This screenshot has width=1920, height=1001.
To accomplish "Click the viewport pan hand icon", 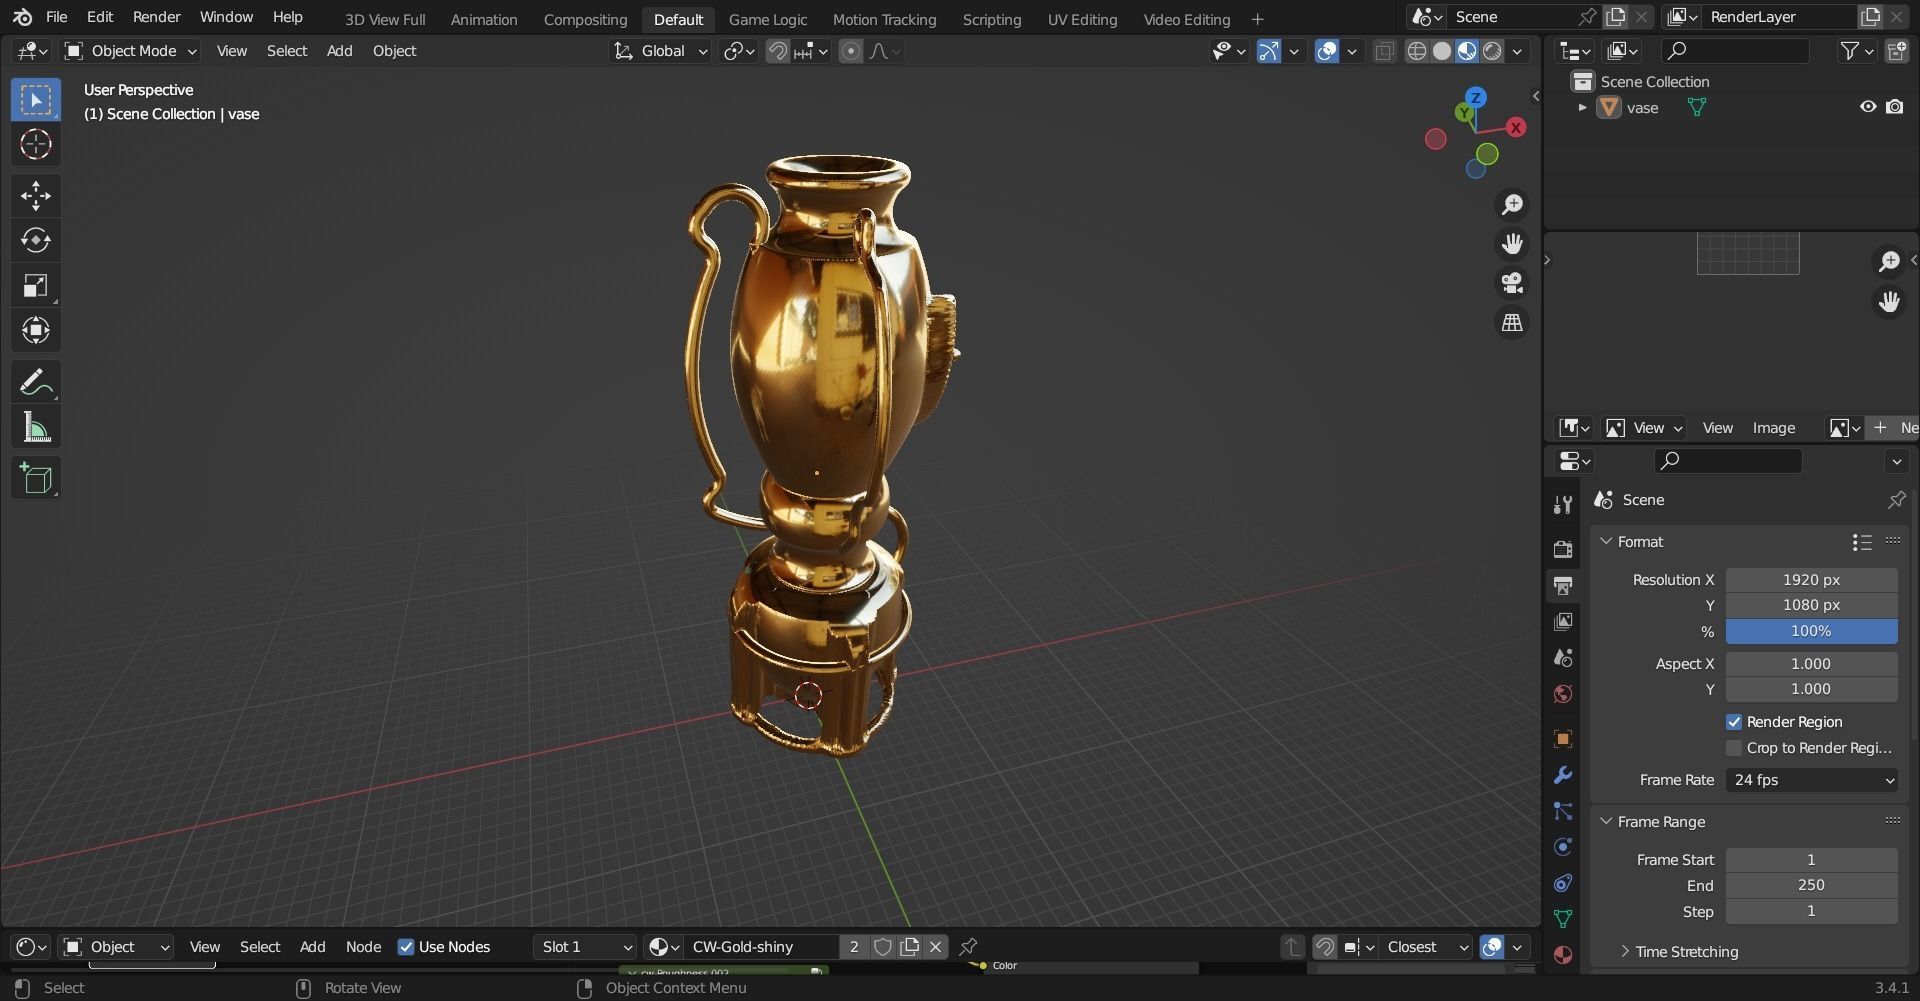I will point(1512,243).
